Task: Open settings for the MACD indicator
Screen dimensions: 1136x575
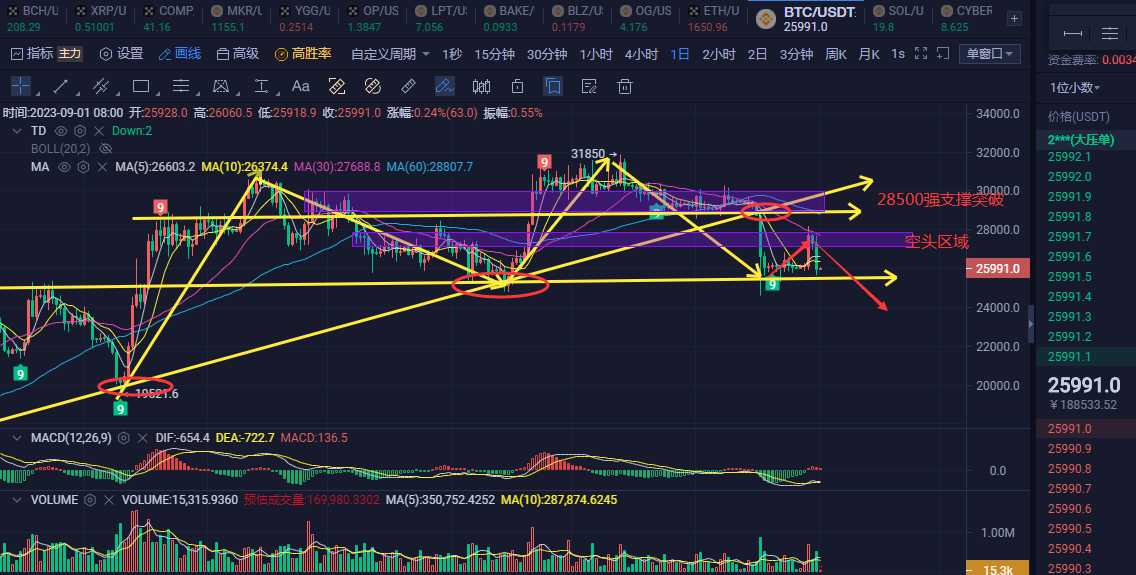Action: [x=124, y=438]
